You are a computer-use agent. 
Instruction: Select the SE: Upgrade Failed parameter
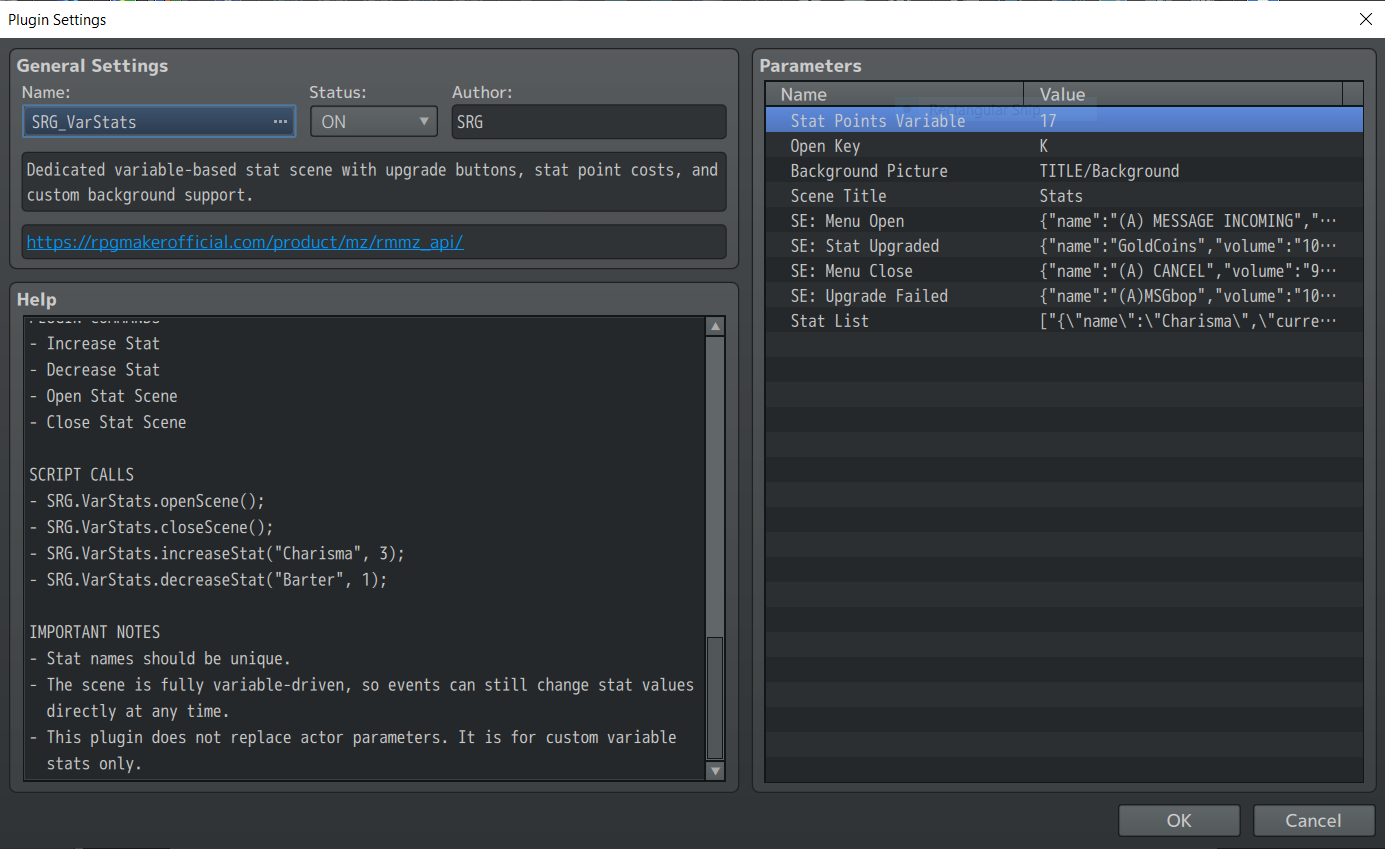pyautogui.click(x=1064, y=296)
